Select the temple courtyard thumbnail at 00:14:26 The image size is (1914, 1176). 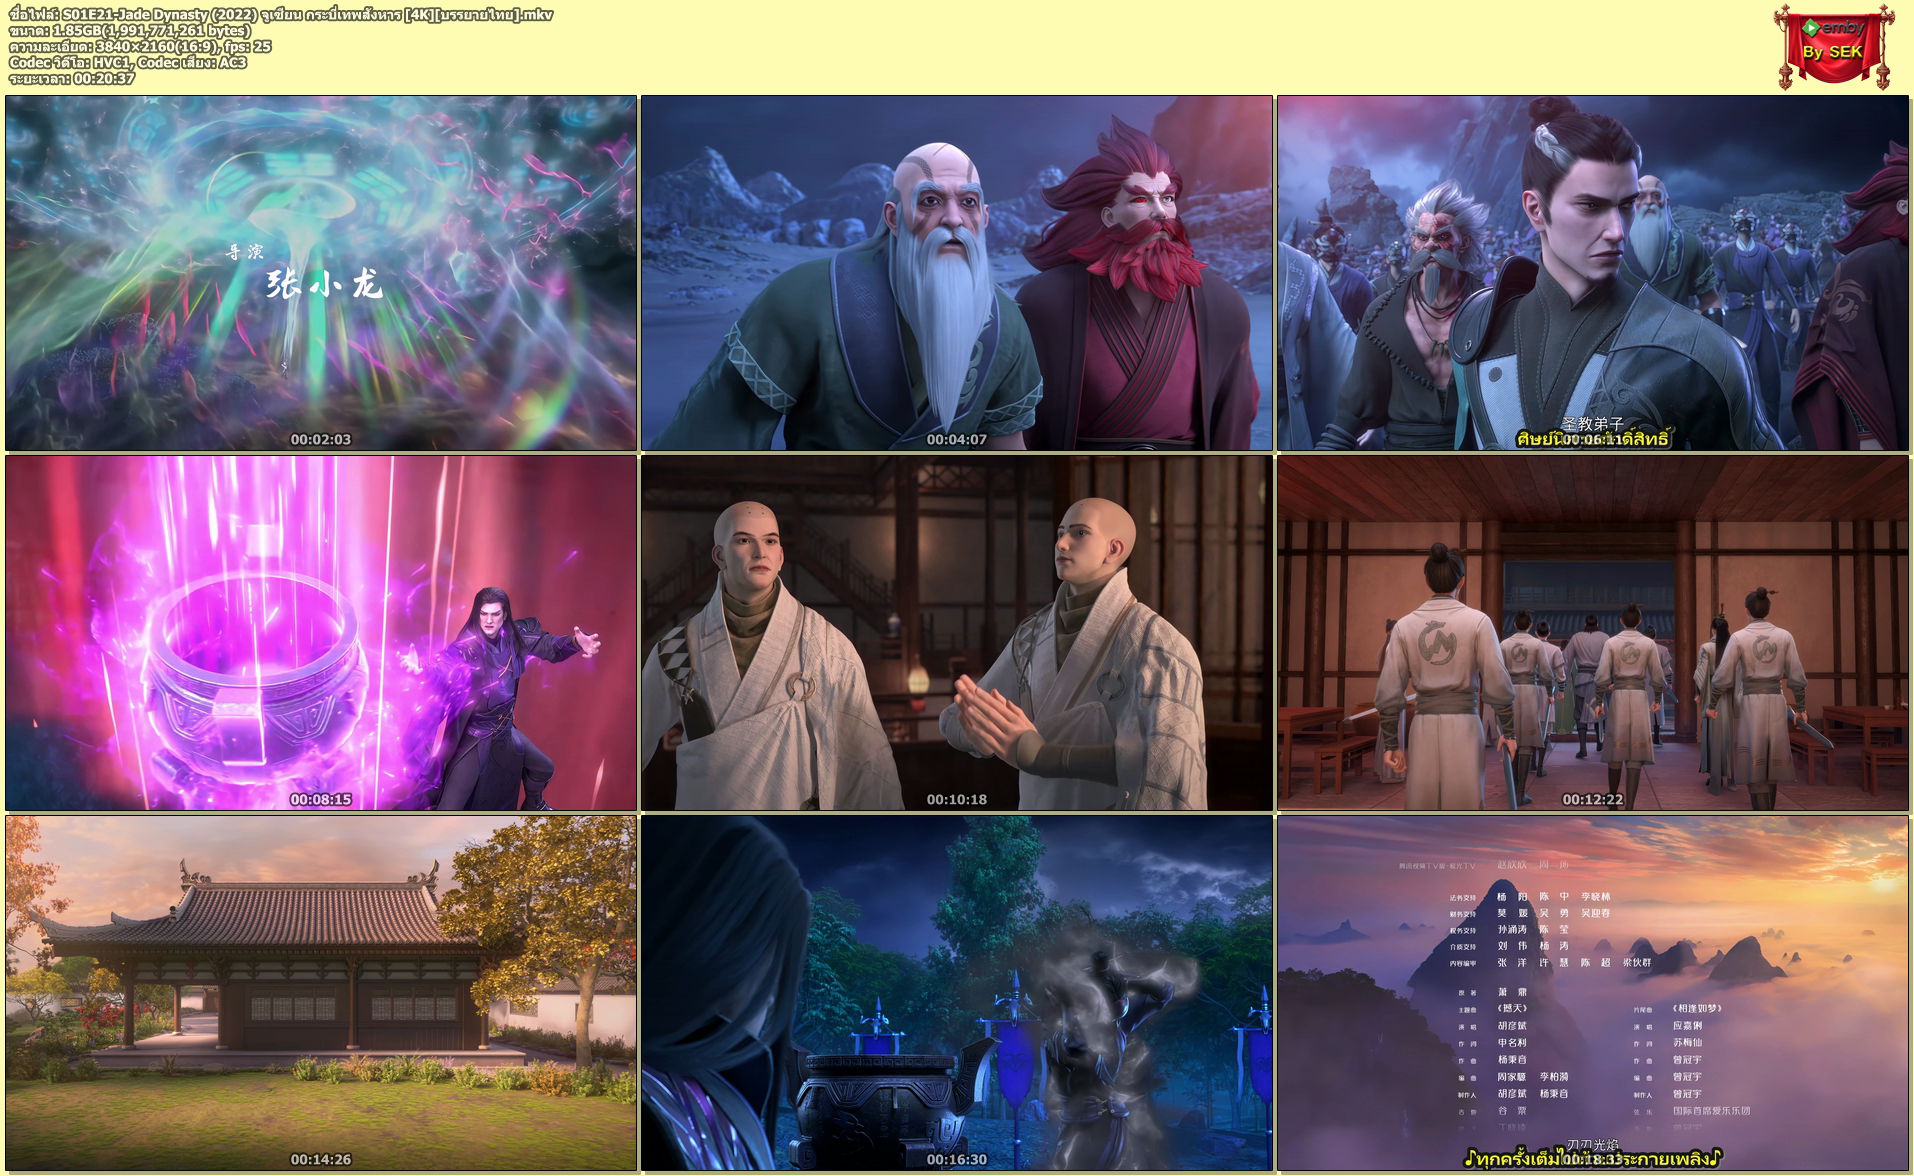click(321, 993)
